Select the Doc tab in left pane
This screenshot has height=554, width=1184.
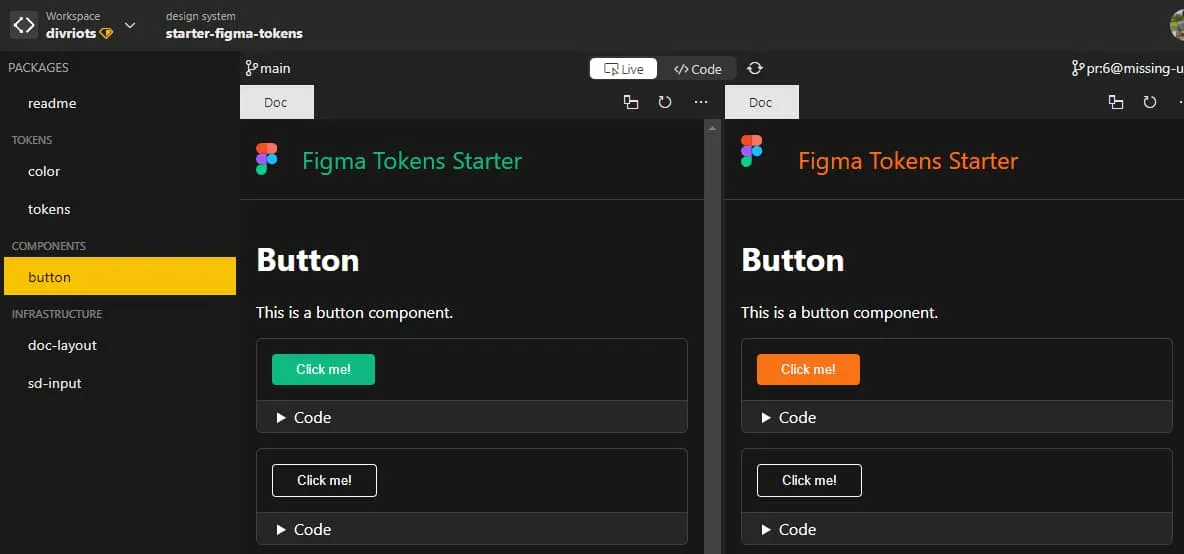(x=276, y=102)
